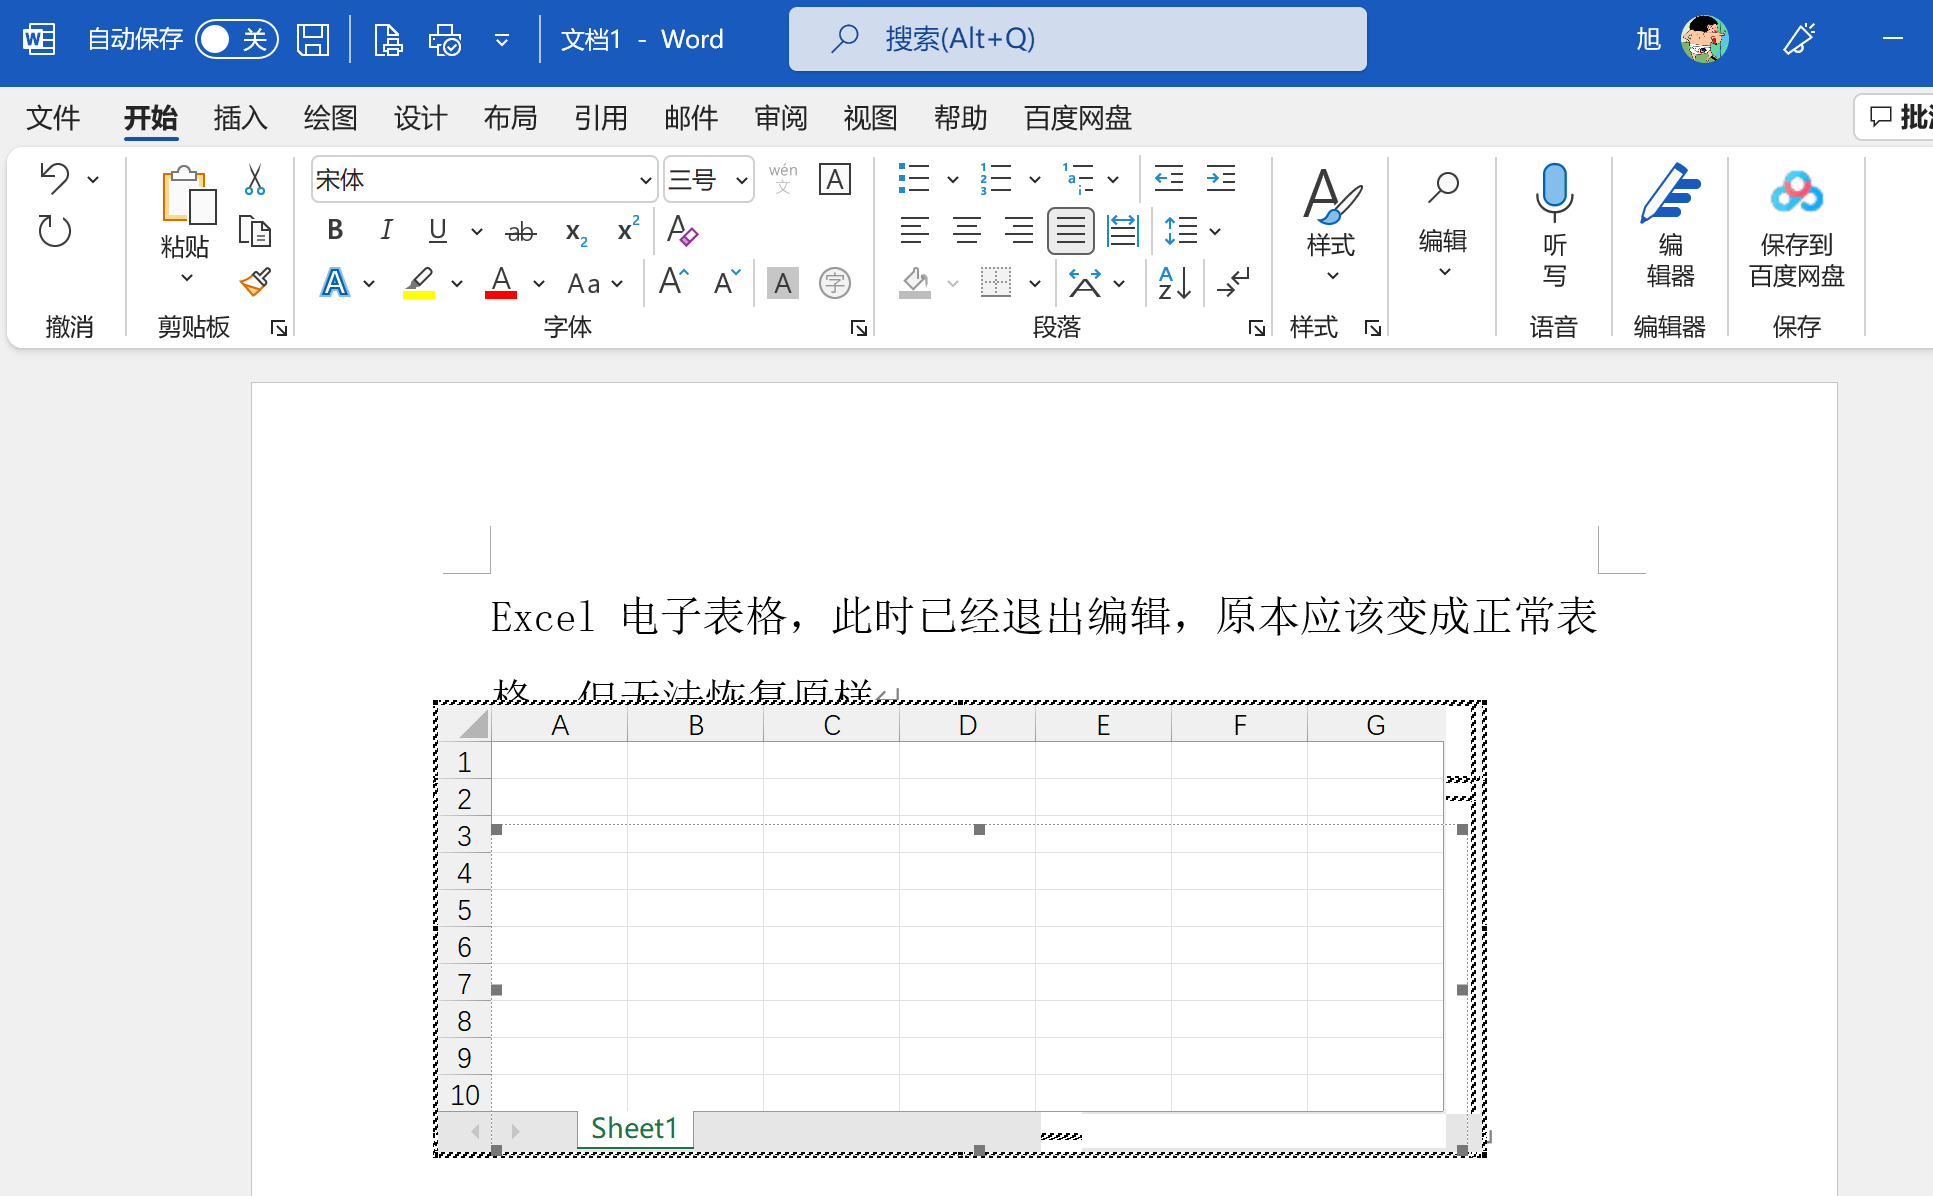Toggle Bold formatting
The image size is (1933, 1196).
(335, 231)
